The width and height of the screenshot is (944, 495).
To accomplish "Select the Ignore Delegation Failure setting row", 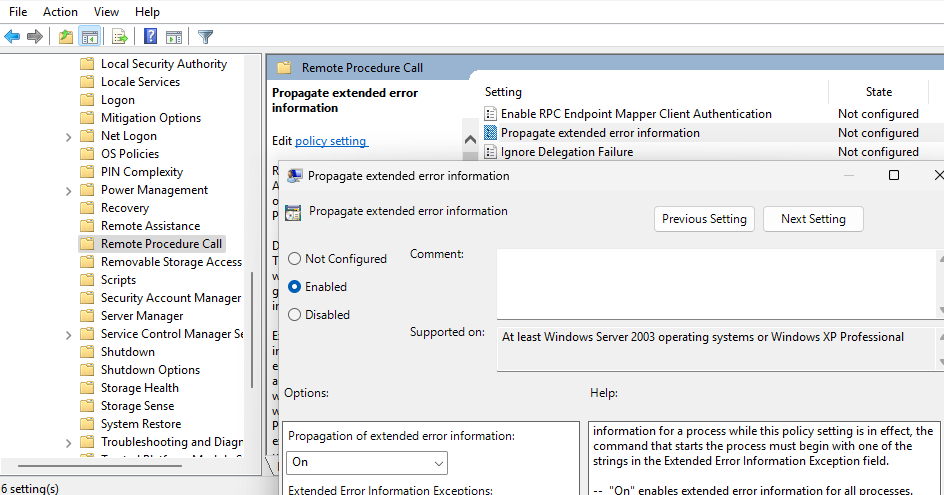I will pyautogui.click(x=567, y=152).
